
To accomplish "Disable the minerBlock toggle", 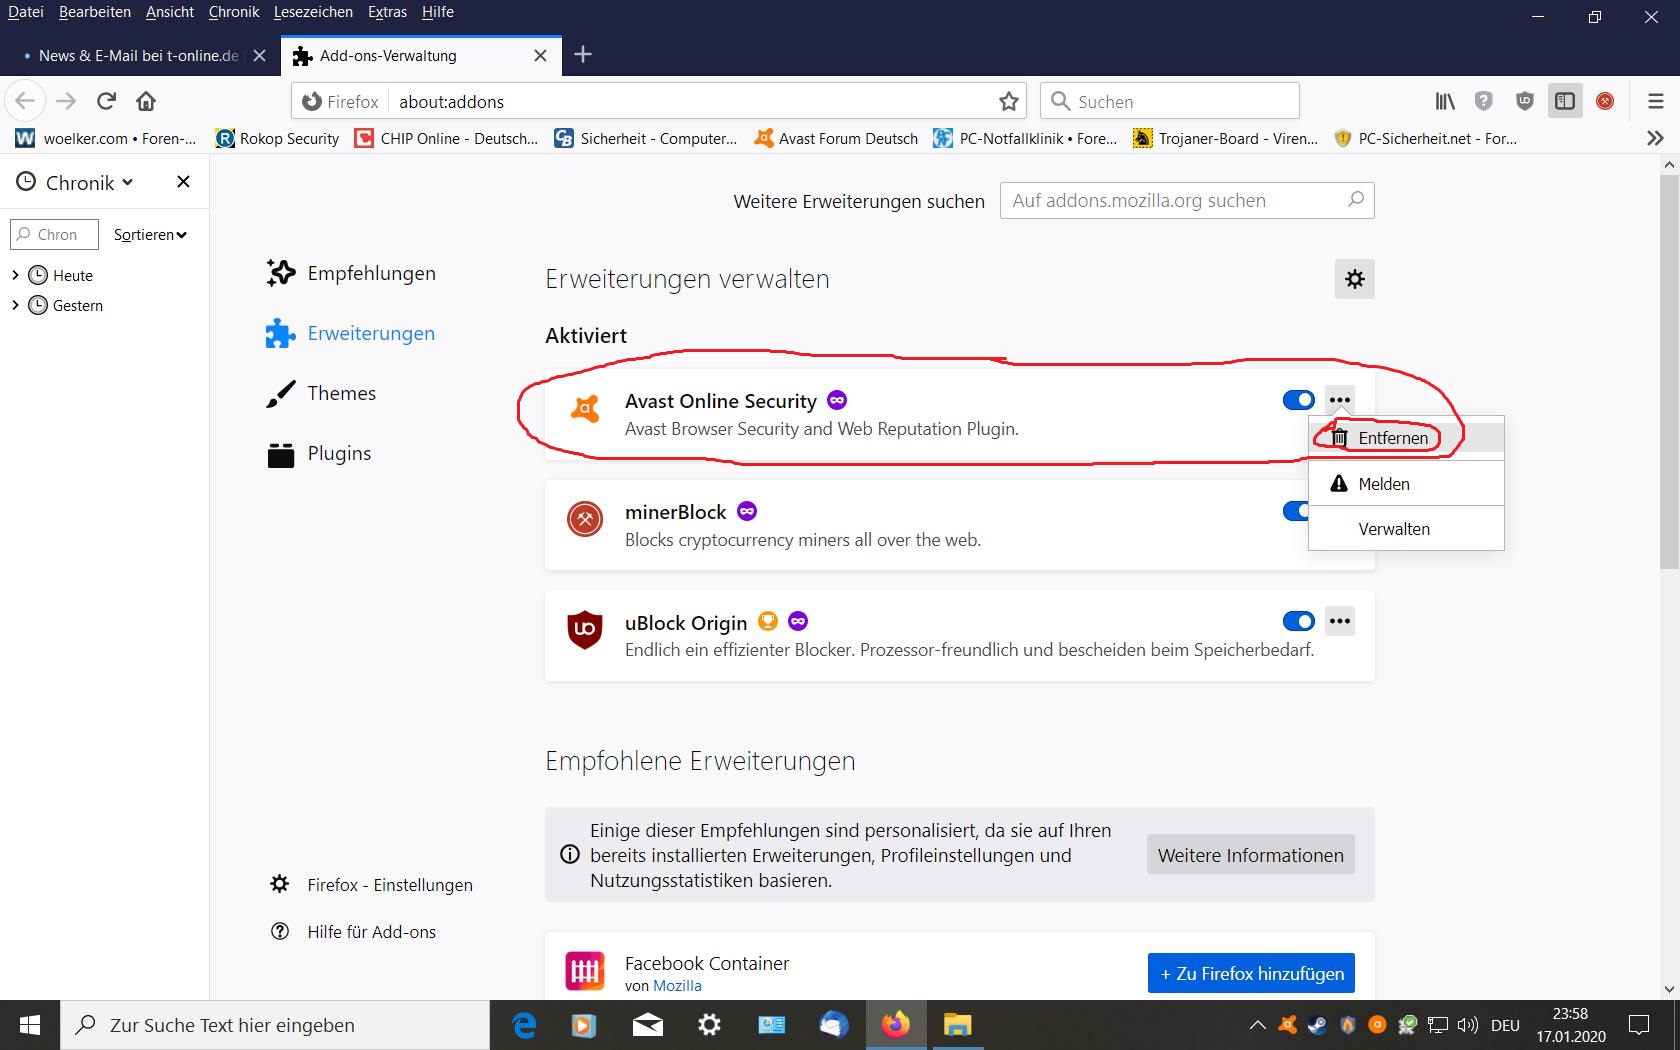I will tap(1296, 511).
